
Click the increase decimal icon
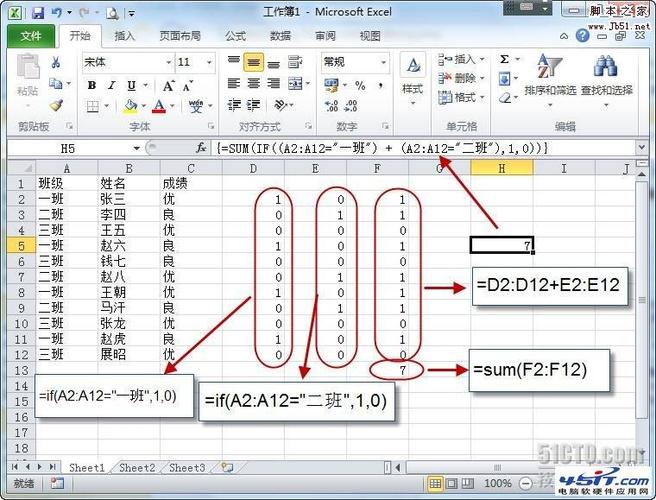[x=331, y=106]
